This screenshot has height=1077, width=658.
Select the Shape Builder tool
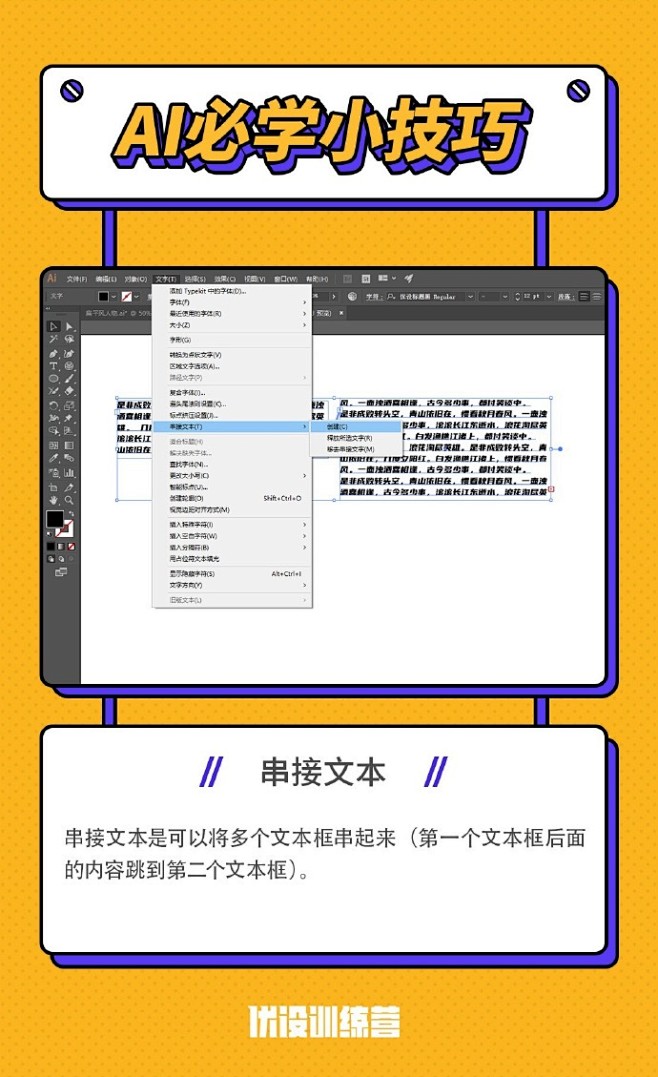click(54, 431)
